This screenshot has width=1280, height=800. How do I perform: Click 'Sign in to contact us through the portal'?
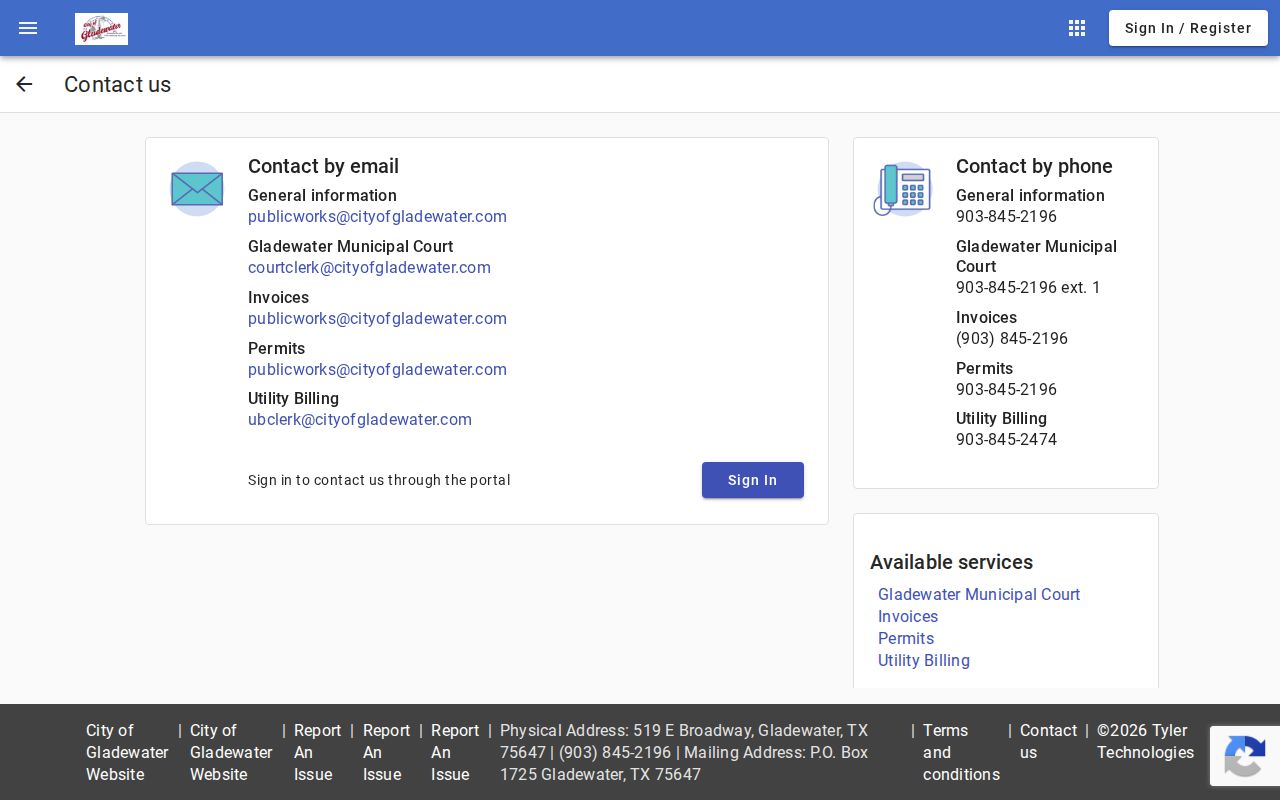(x=379, y=480)
